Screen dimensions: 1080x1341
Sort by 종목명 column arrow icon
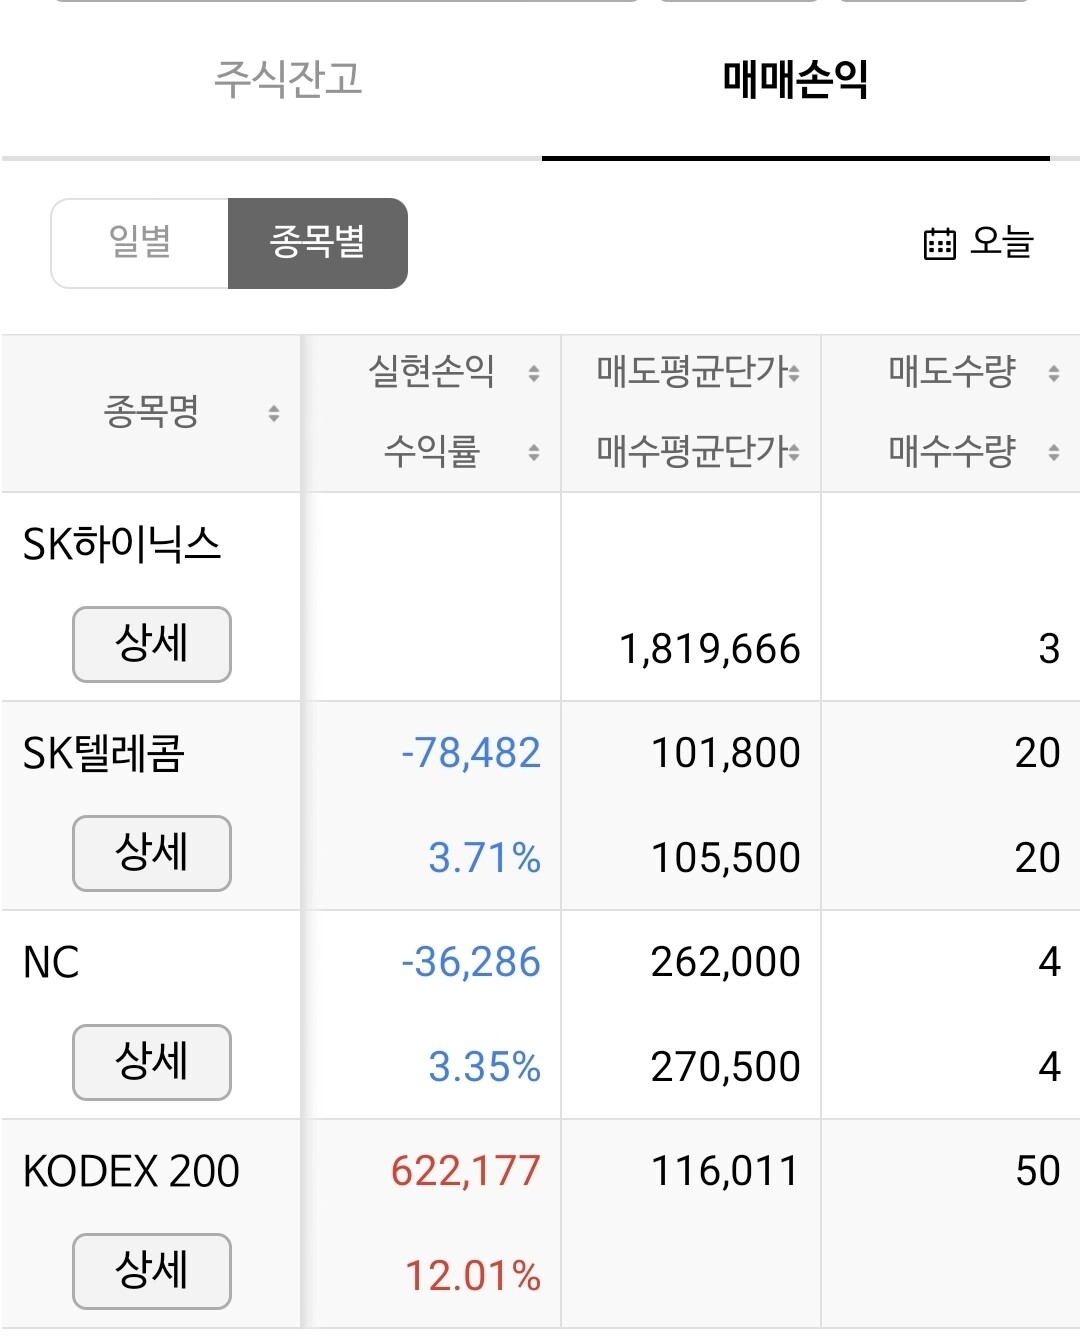(x=274, y=413)
